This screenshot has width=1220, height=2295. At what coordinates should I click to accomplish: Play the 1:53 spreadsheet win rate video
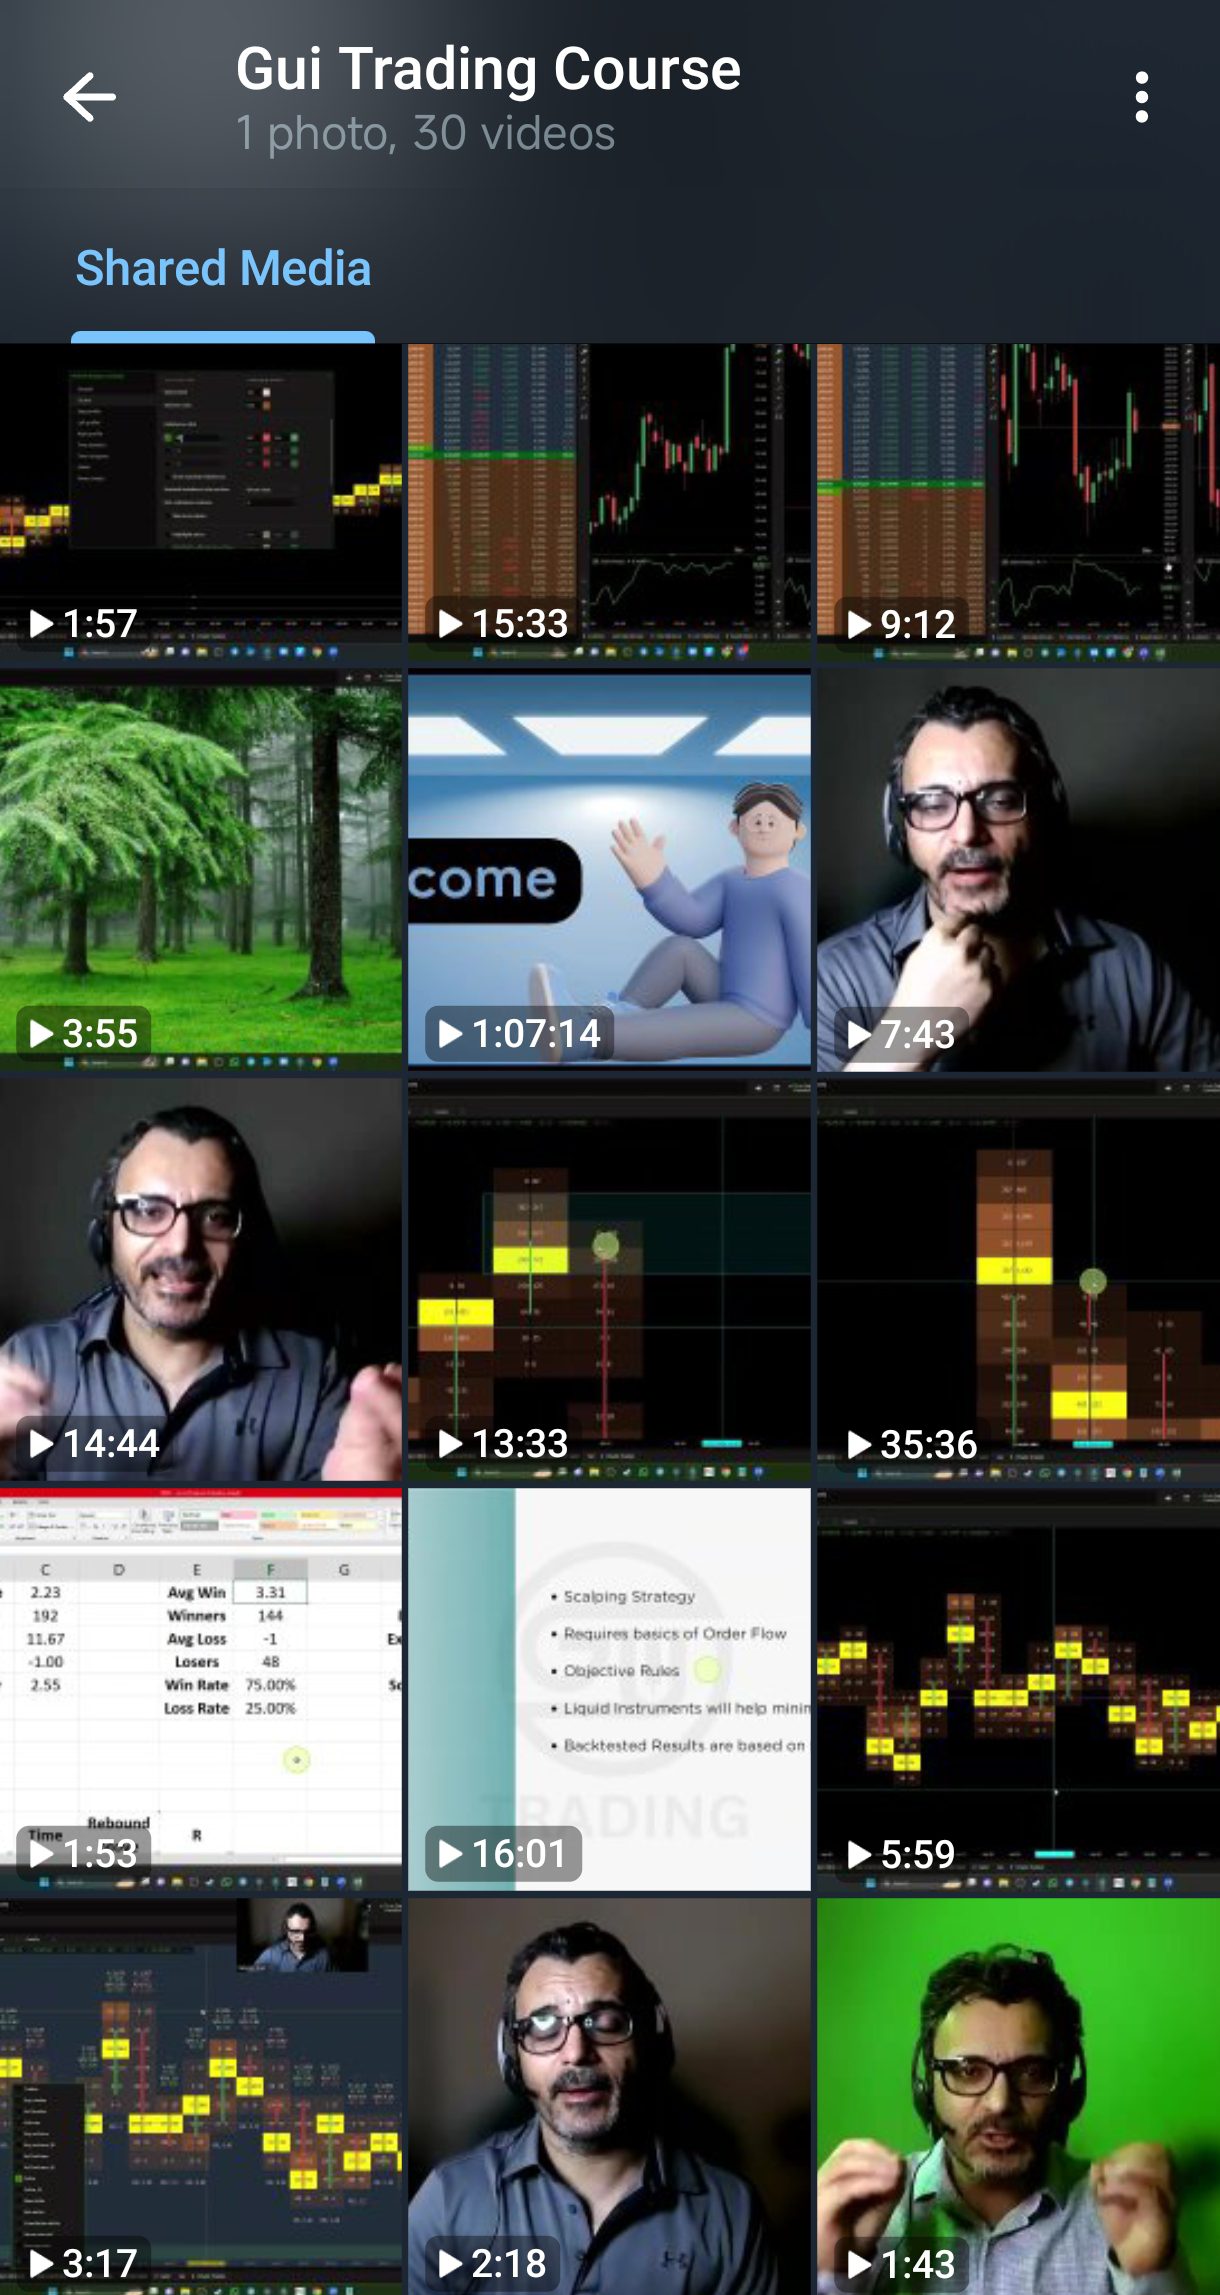[x=200, y=1688]
